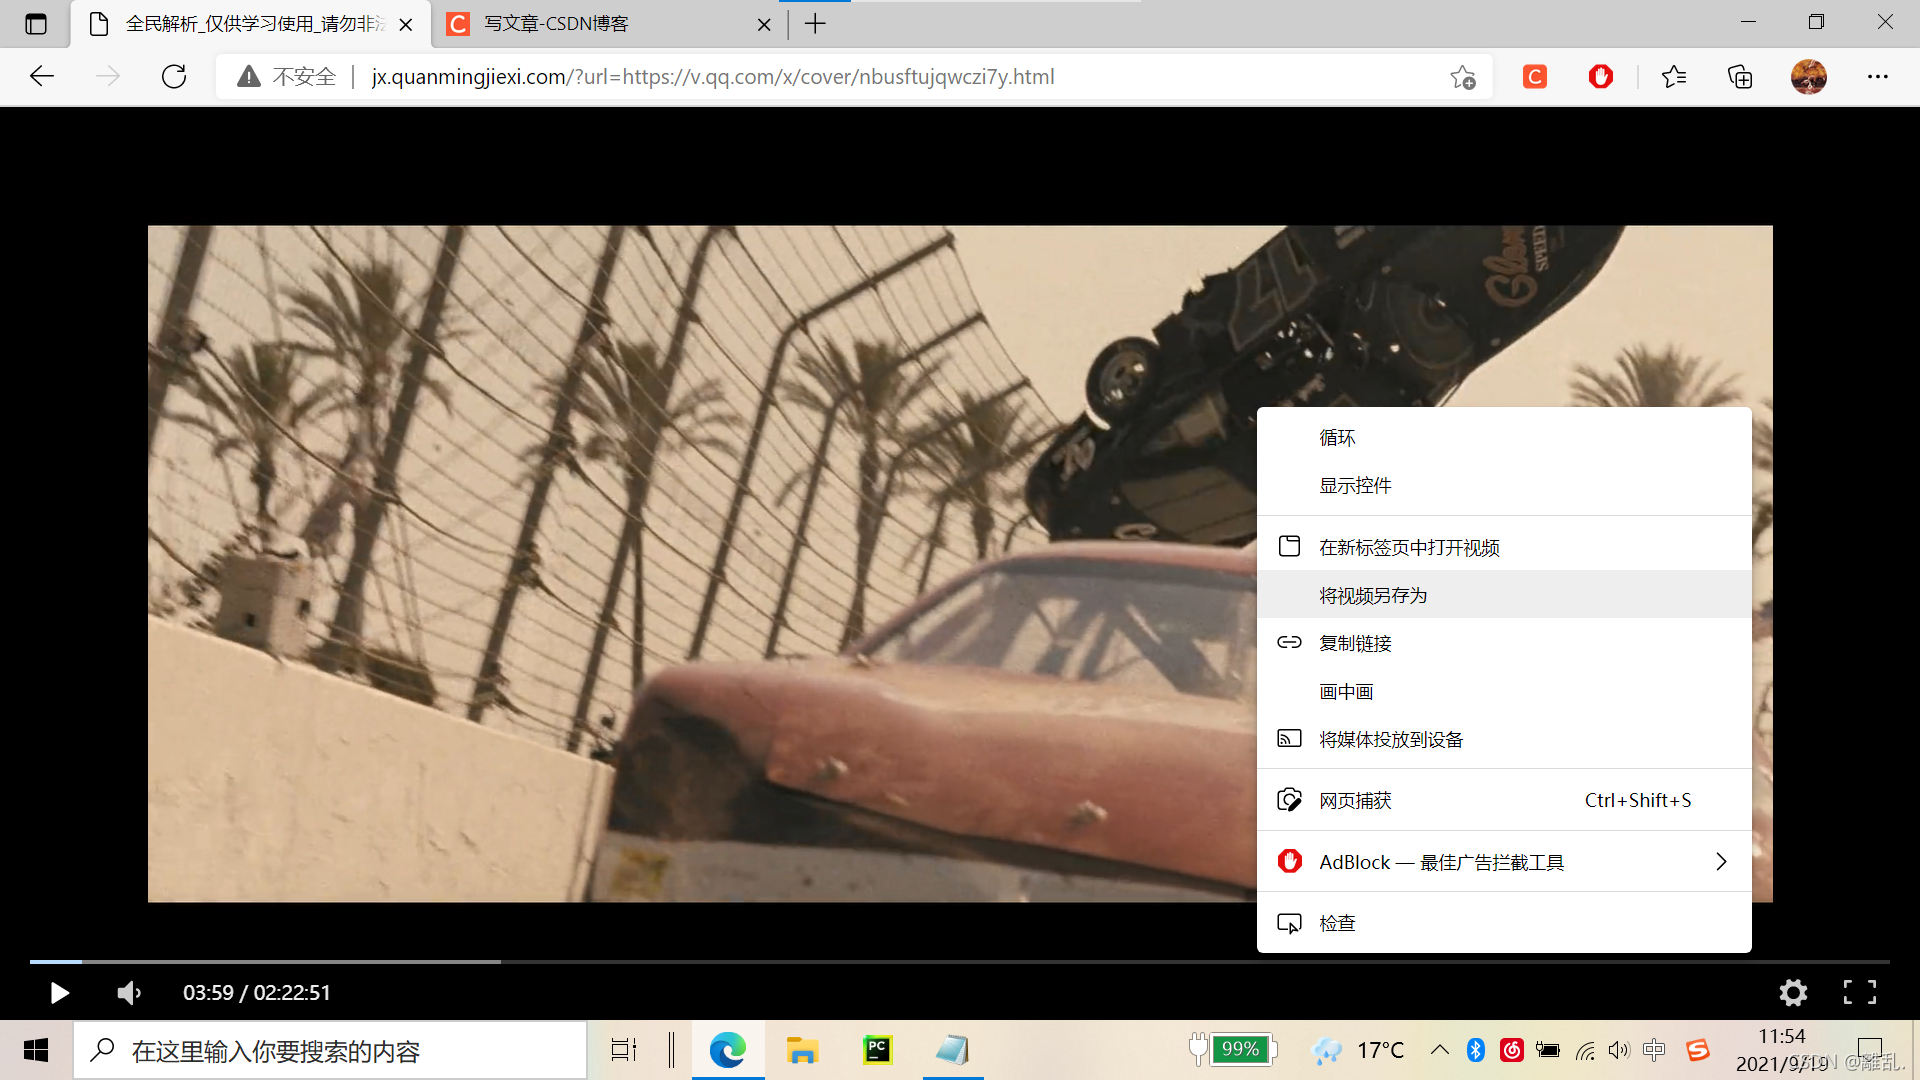
Task: Seek on the video progress bar
Action: tap(960, 962)
